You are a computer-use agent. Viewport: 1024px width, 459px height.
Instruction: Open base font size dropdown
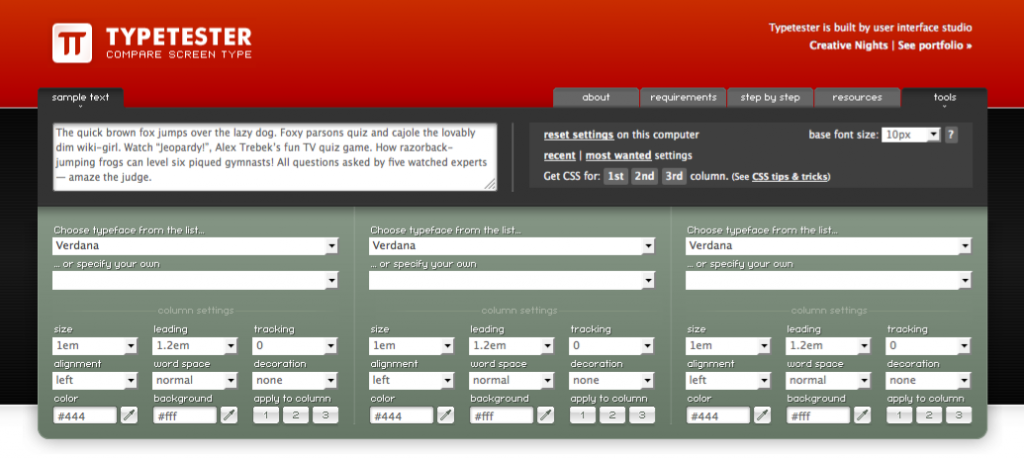910,135
